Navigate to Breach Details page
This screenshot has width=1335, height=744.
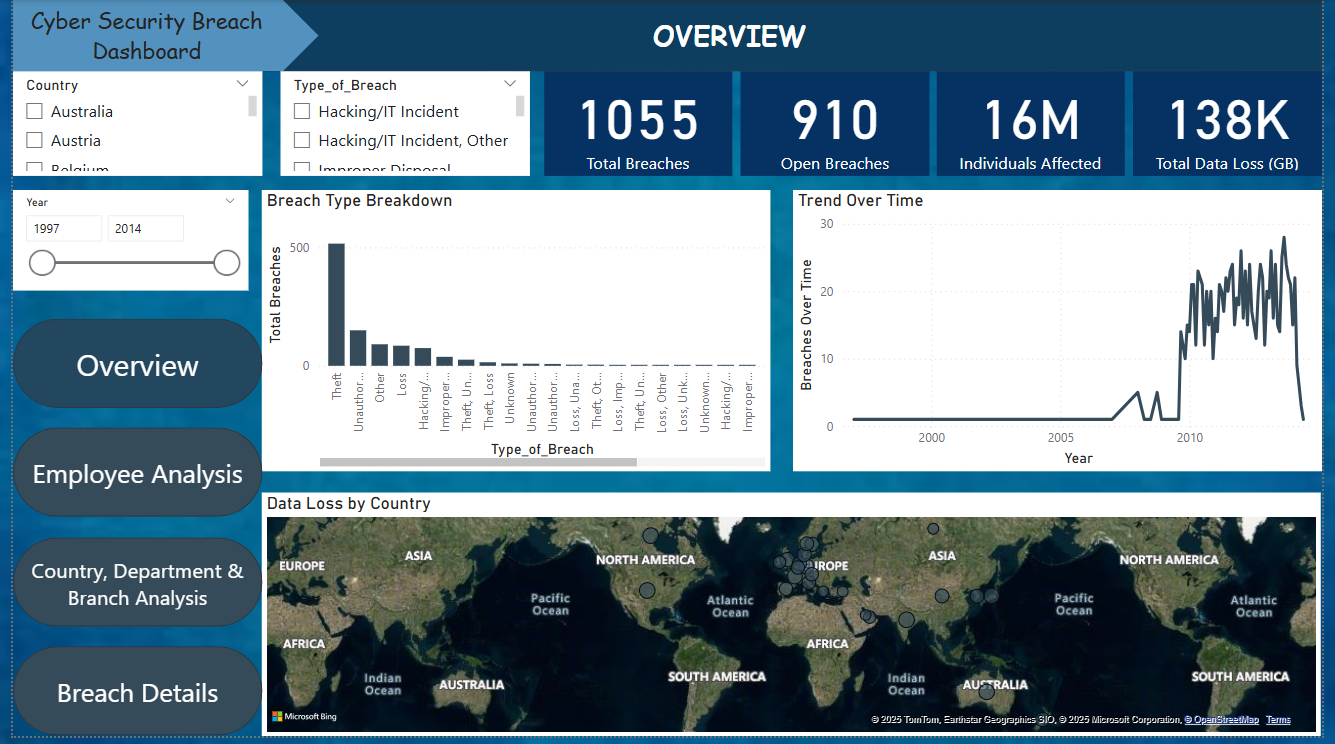point(138,692)
